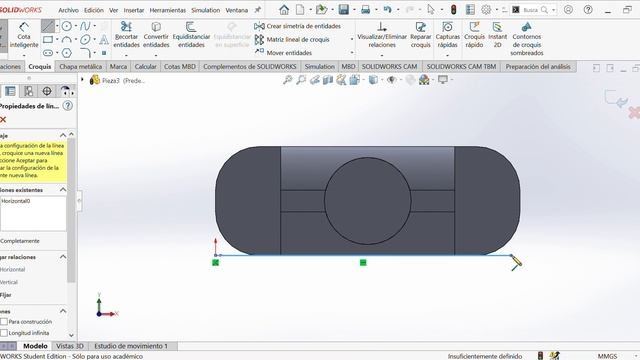Viewport: 640px width, 360px height.
Task: Open the Archivo menu
Action: [68, 10]
